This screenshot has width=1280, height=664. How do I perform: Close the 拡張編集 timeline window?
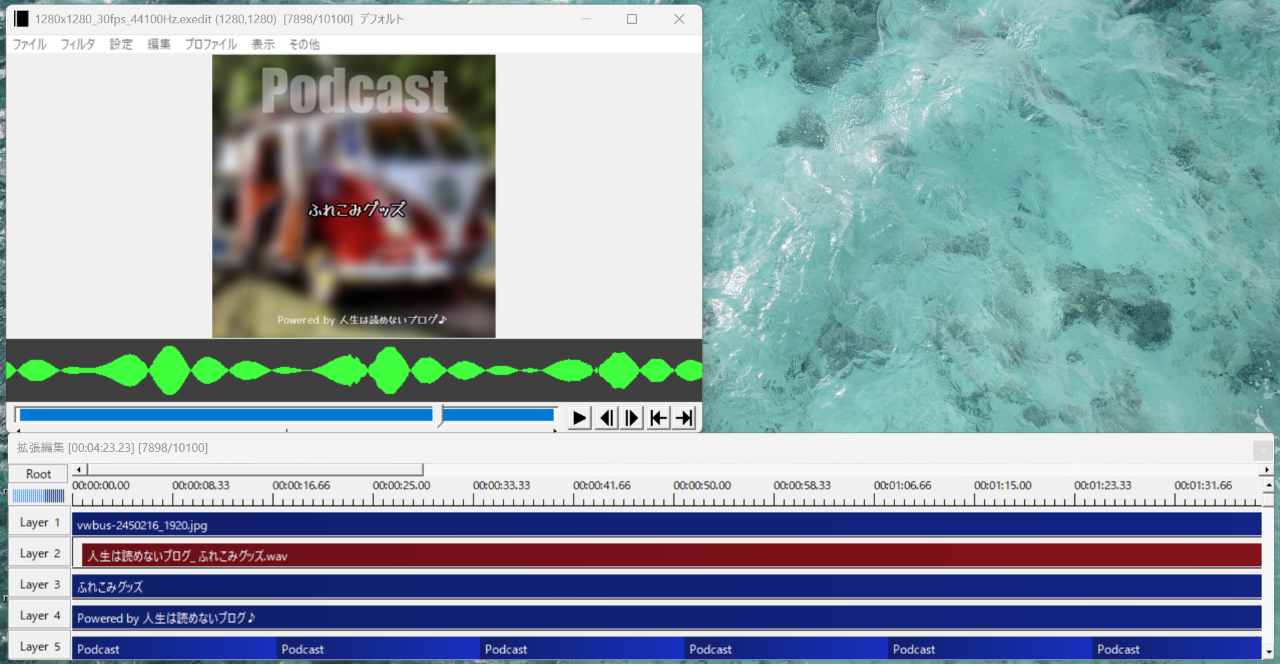pyautogui.click(x=1263, y=450)
